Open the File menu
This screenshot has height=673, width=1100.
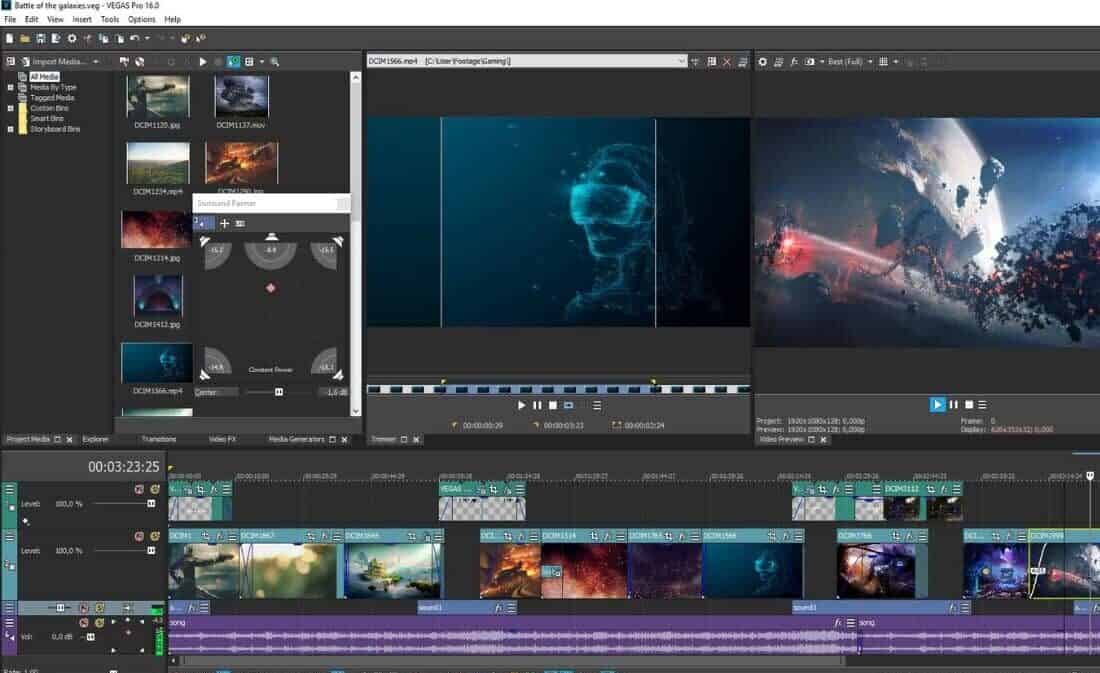10,20
